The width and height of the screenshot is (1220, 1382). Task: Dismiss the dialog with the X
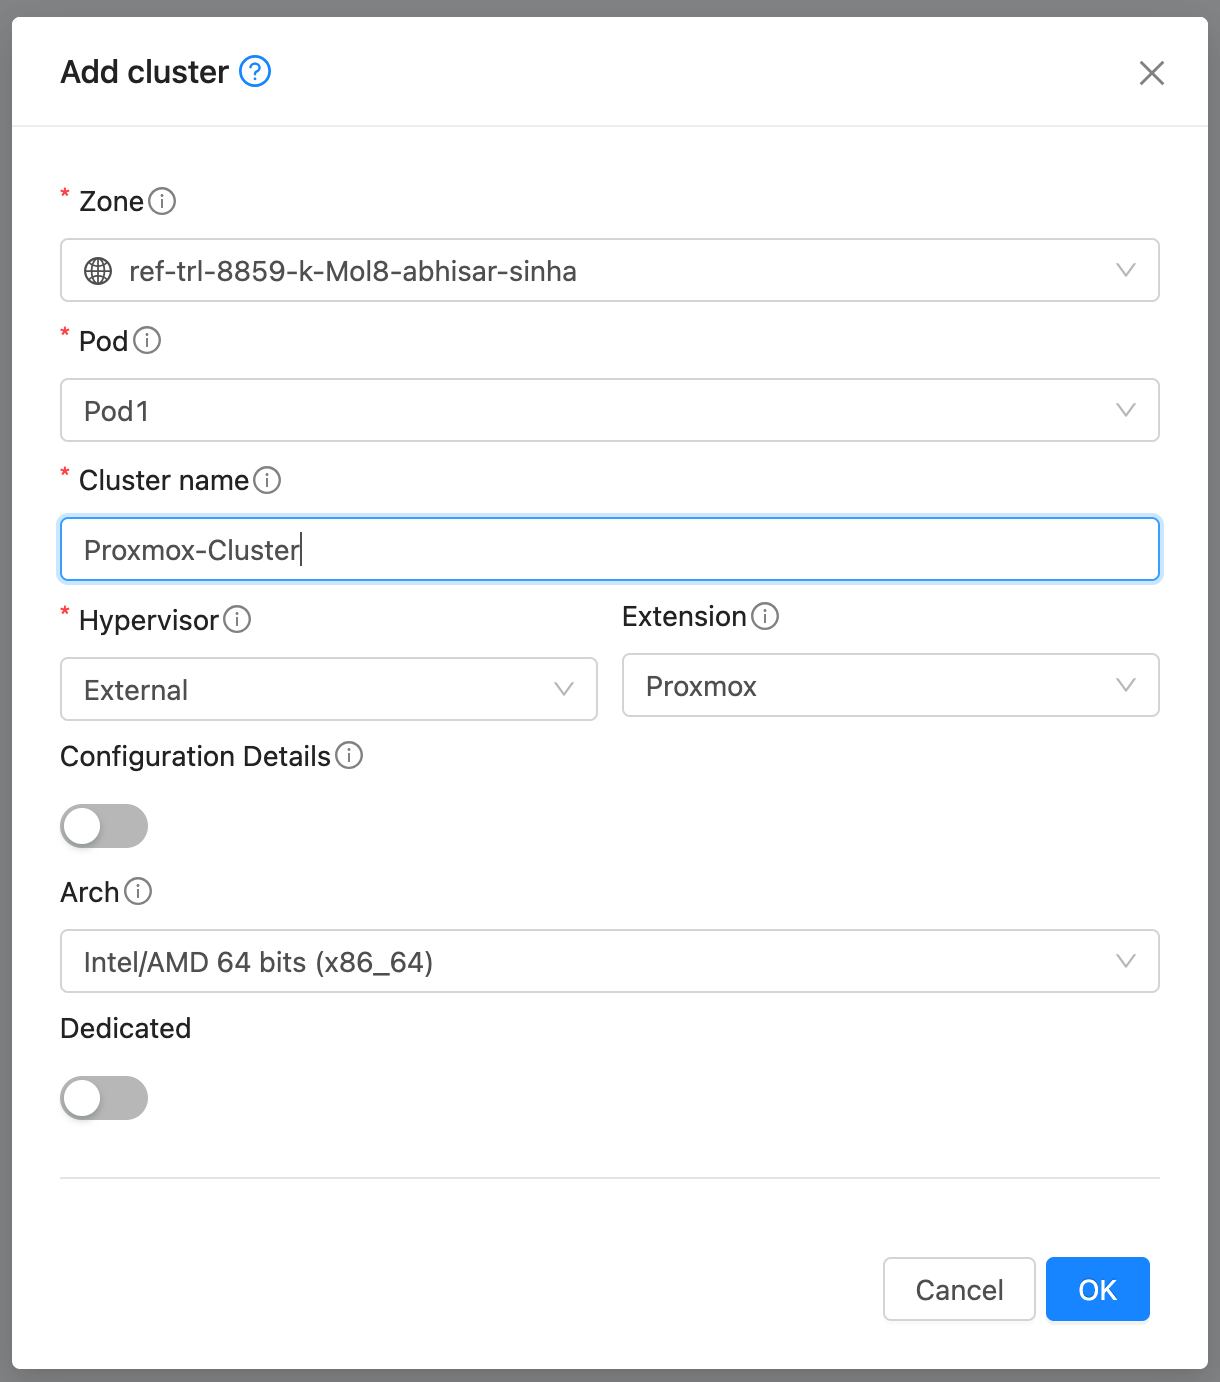(x=1152, y=73)
